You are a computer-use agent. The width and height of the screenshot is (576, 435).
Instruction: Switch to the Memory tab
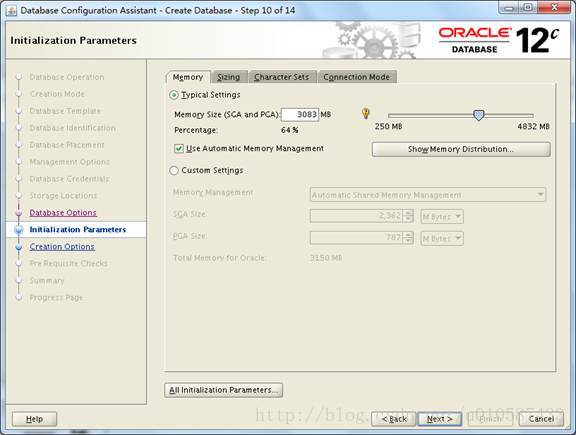188,77
